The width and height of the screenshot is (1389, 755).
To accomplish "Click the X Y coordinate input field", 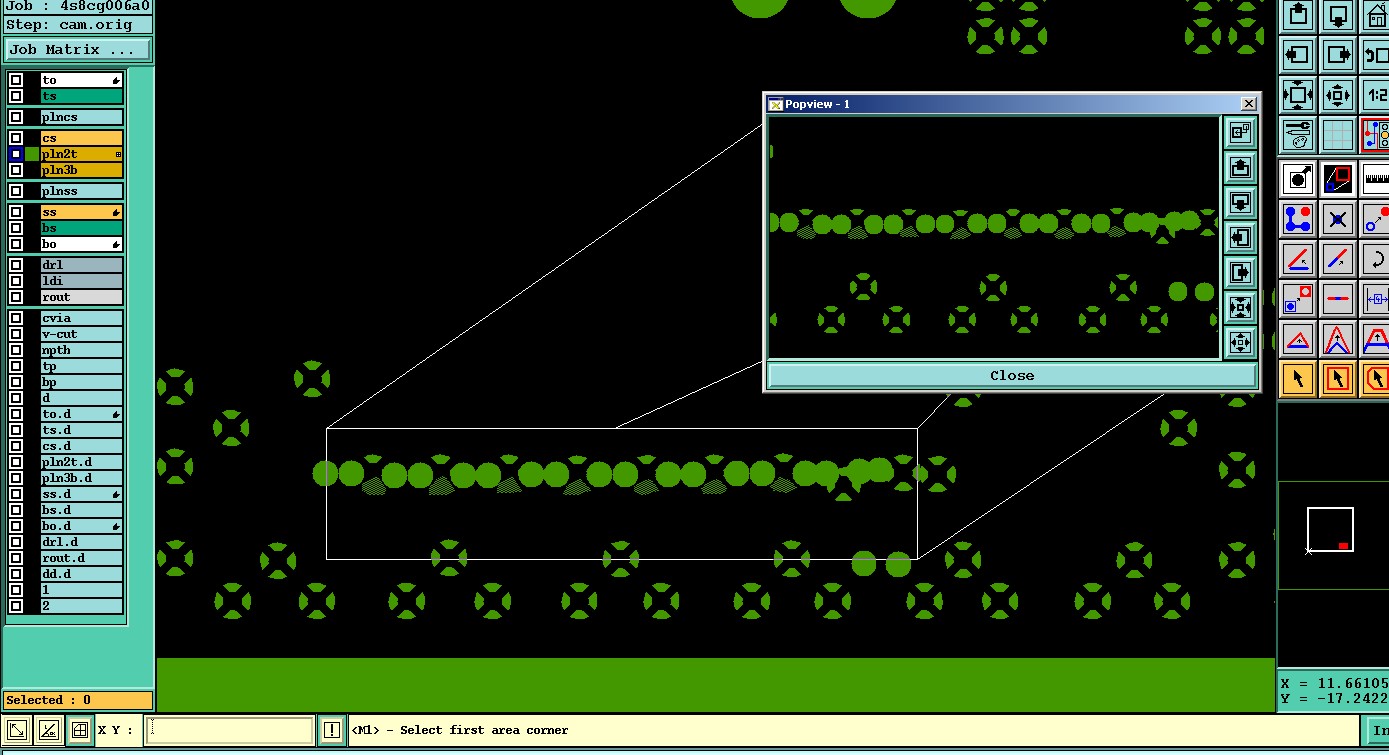I will click(x=229, y=730).
